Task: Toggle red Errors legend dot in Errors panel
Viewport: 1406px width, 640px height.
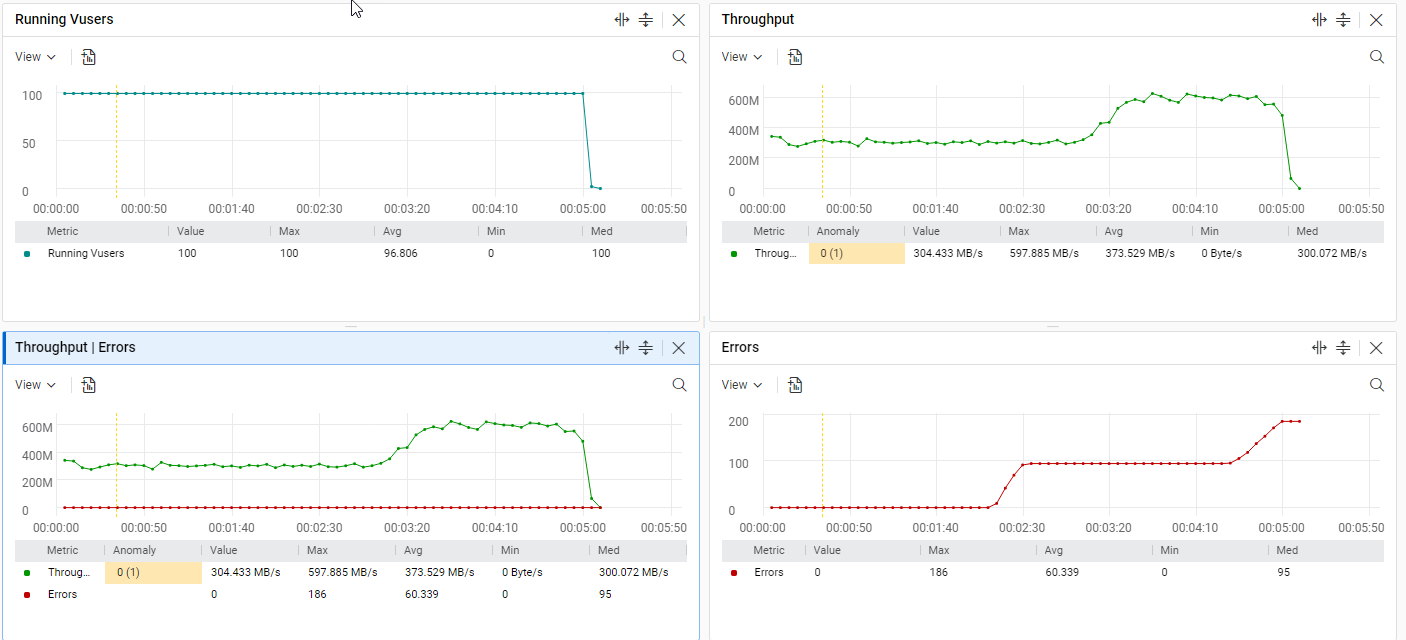Action: (734, 573)
